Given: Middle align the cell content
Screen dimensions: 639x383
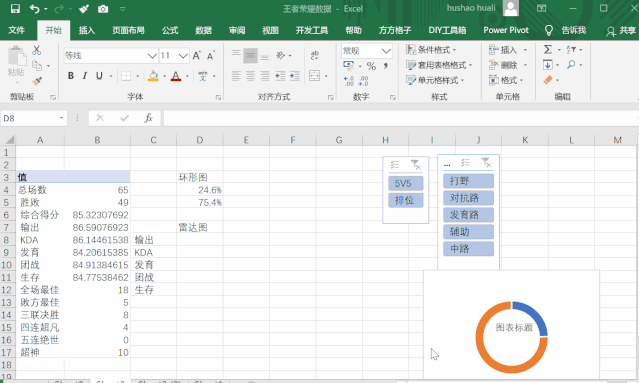Looking at the screenshot, I should [250, 55].
